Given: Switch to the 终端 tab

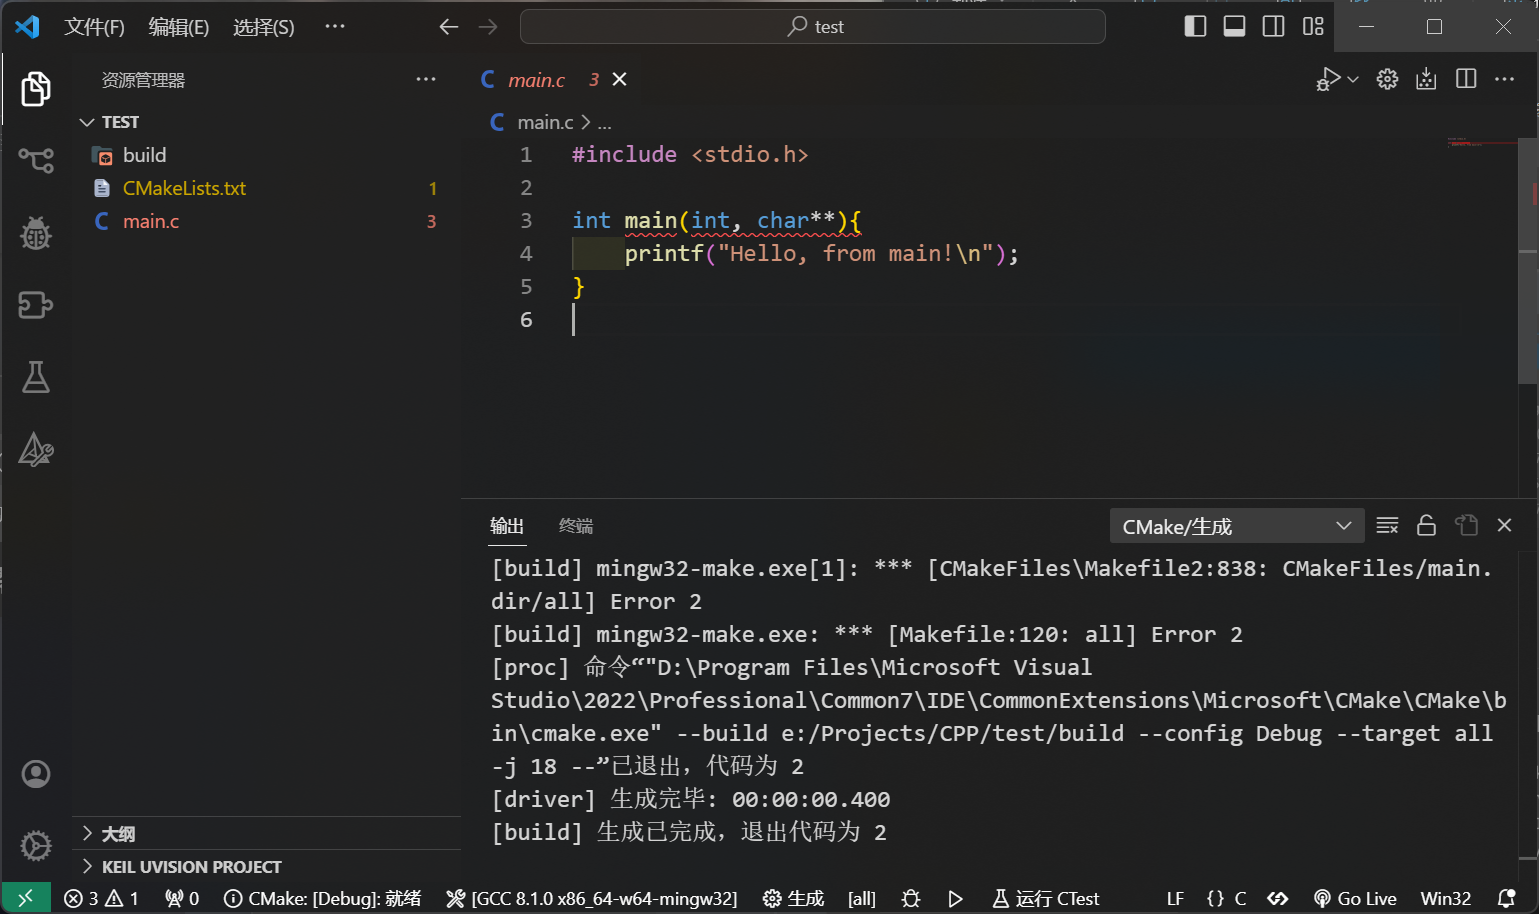Looking at the screenshot, I should (x=576, y=526).
